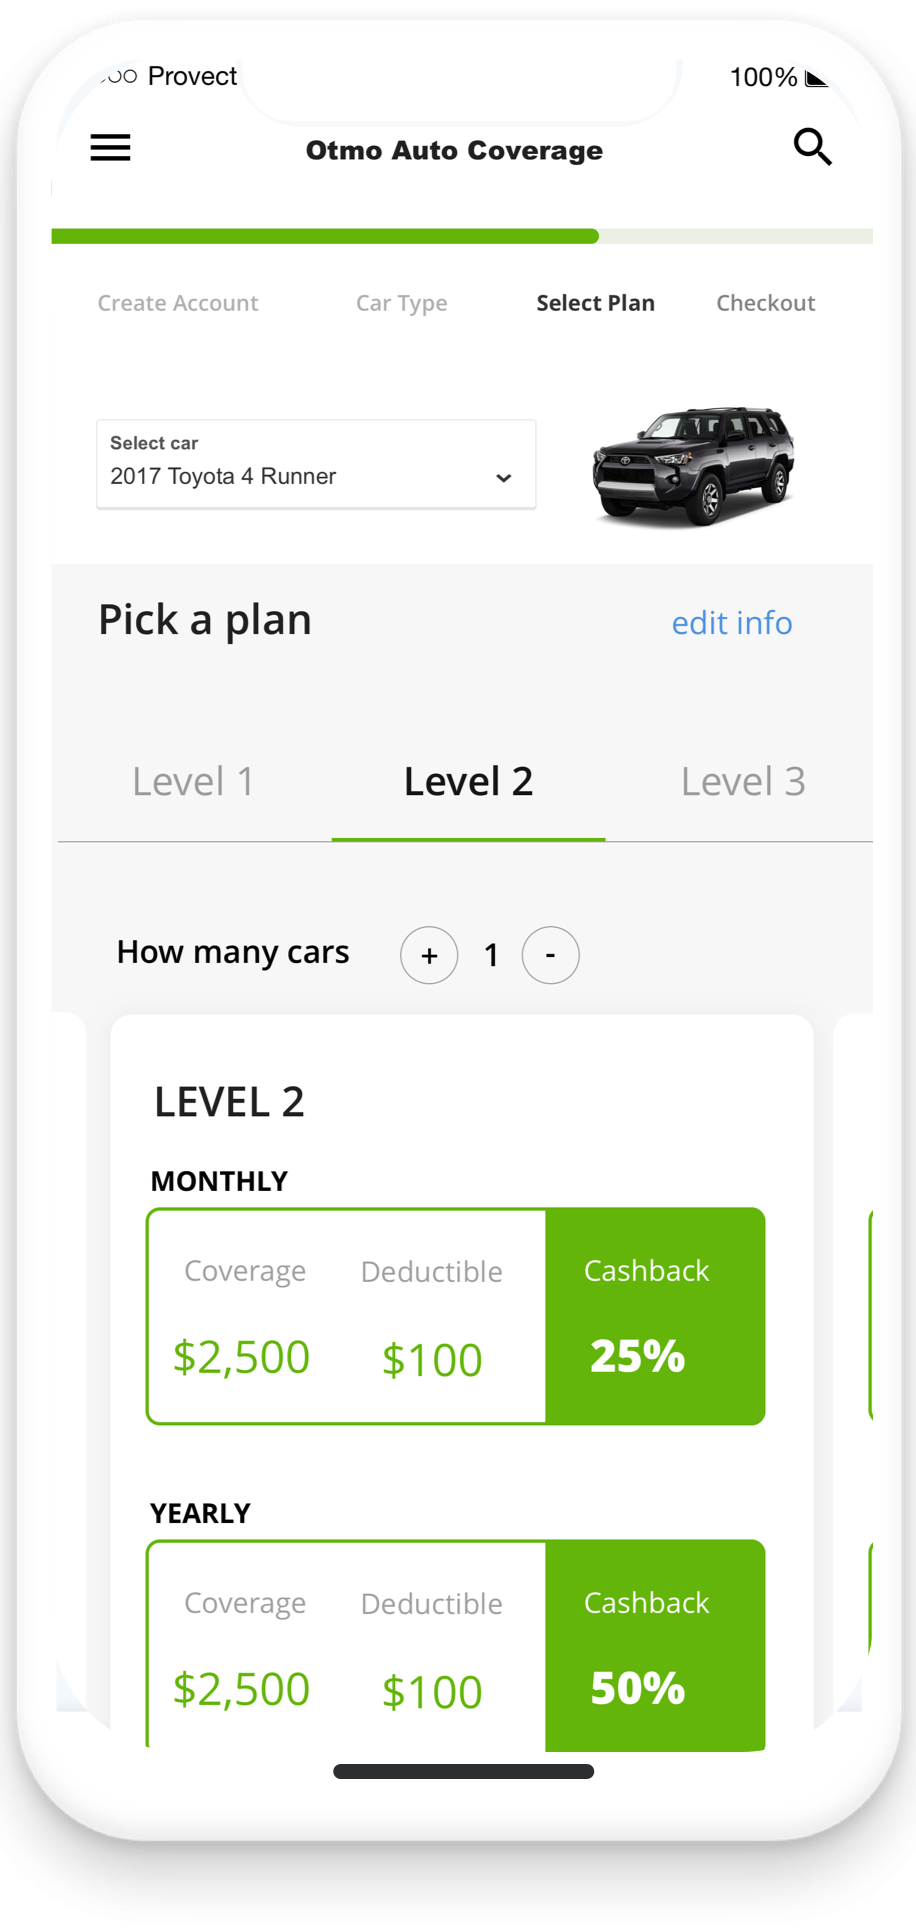This screenshot has width=916, height=1930.
Task: Go to the Checkout step
Action: (766, 303)
